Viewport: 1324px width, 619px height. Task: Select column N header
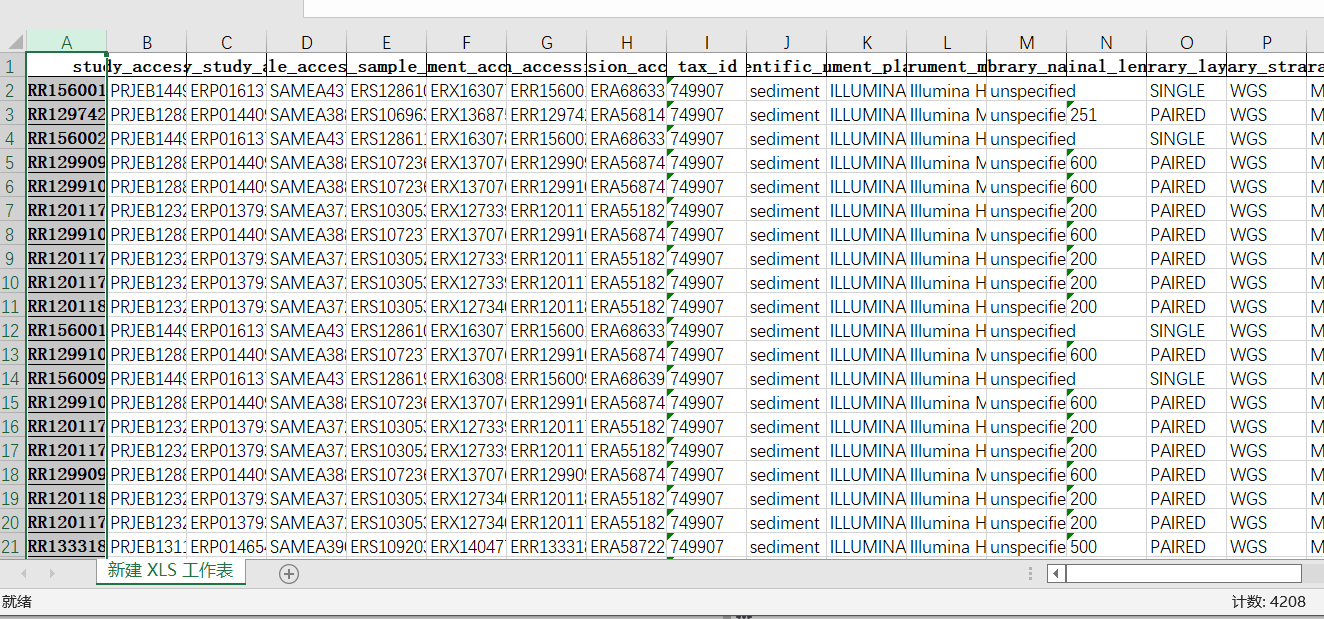1107,42
